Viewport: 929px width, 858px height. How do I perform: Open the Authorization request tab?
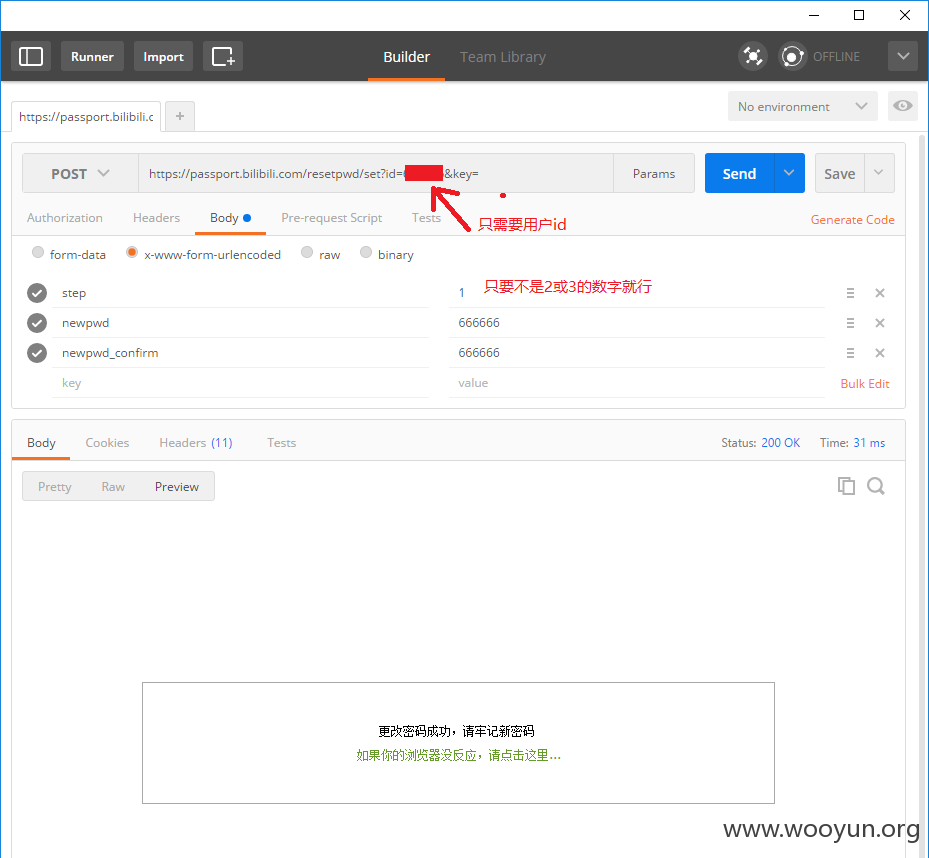point(65,218)
